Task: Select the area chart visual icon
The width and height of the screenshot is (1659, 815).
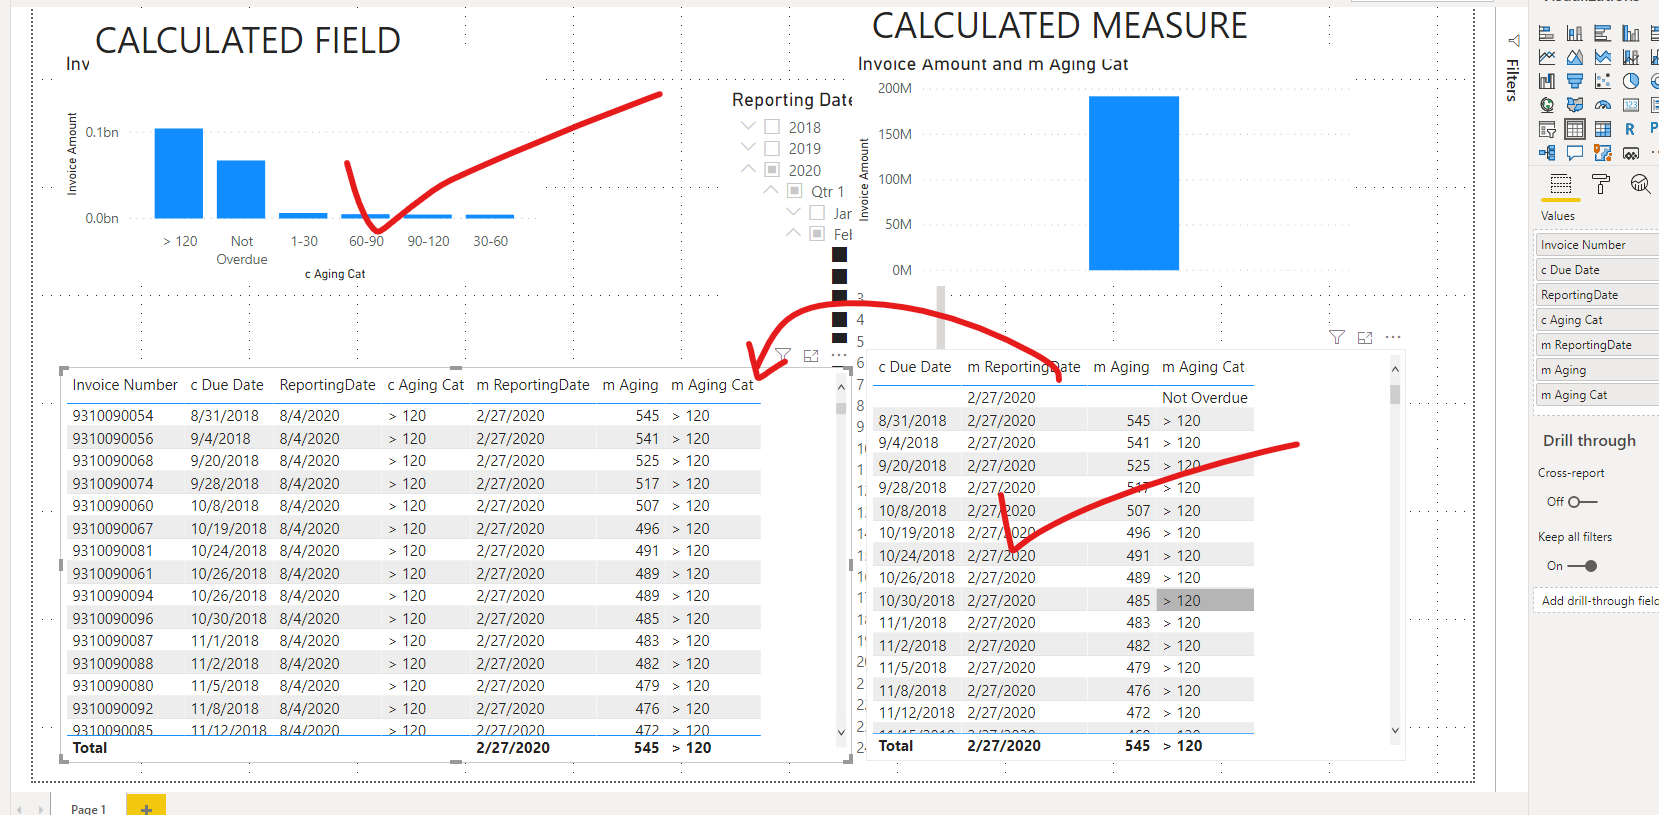Action: coord(1575,57)
